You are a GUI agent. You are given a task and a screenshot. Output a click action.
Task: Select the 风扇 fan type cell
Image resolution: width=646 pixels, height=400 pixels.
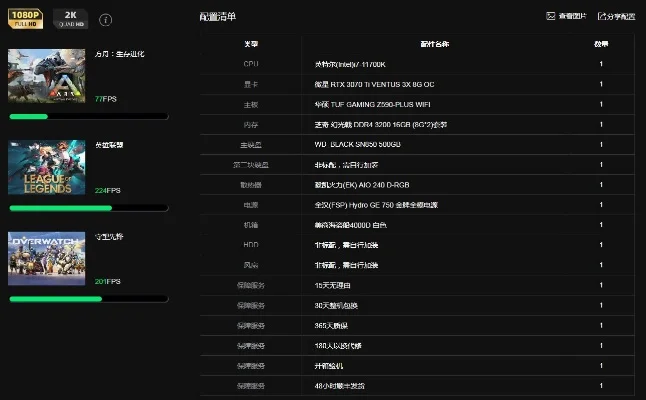[x=251, y=265]
